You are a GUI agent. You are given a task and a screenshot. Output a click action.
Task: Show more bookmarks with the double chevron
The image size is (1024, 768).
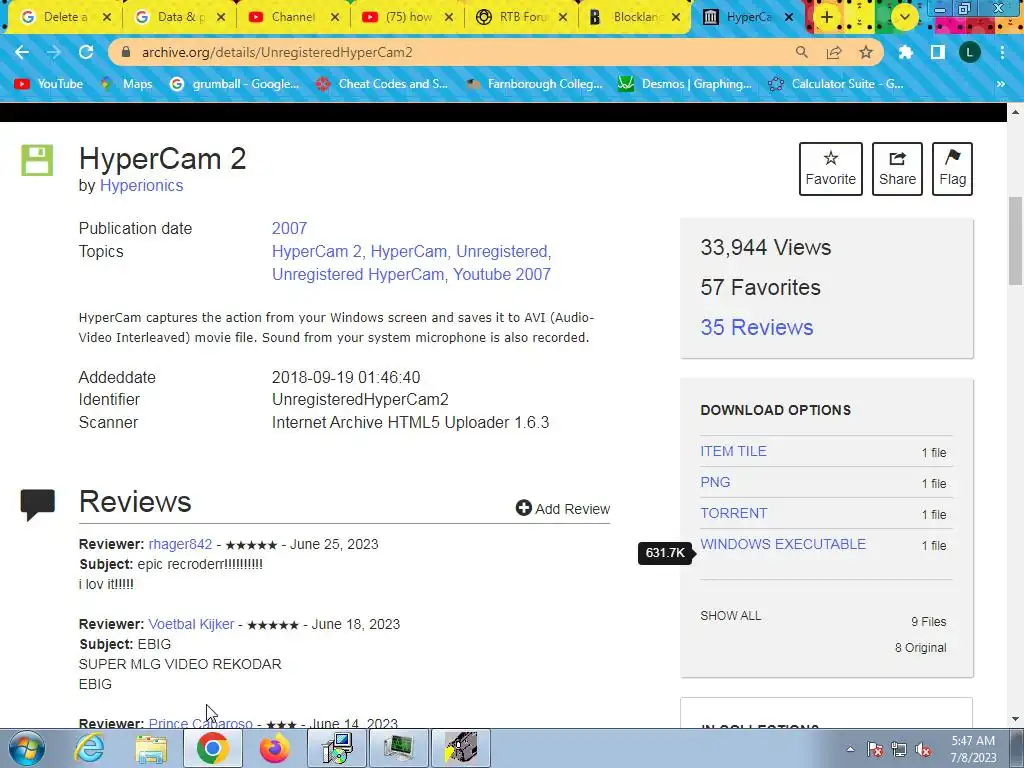[1000, 84]
